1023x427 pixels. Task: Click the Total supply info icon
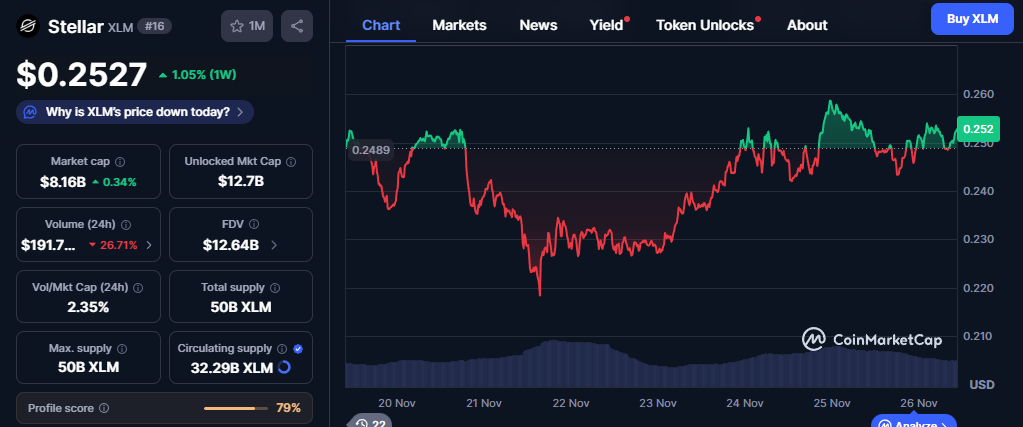(272, 287)
